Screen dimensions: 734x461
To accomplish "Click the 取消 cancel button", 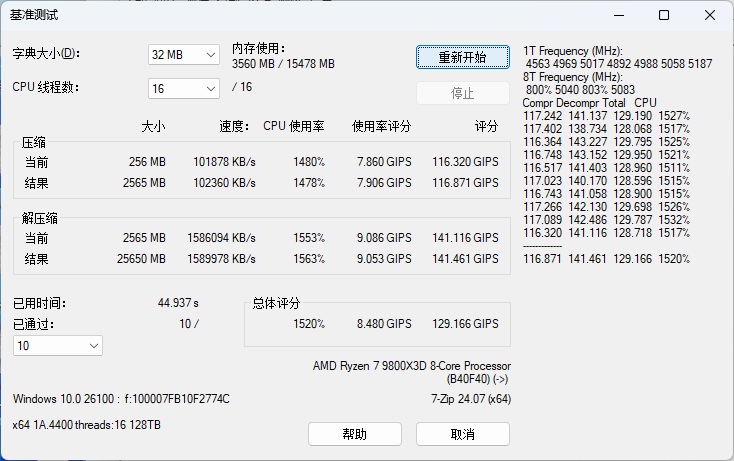I will (462, 434).
